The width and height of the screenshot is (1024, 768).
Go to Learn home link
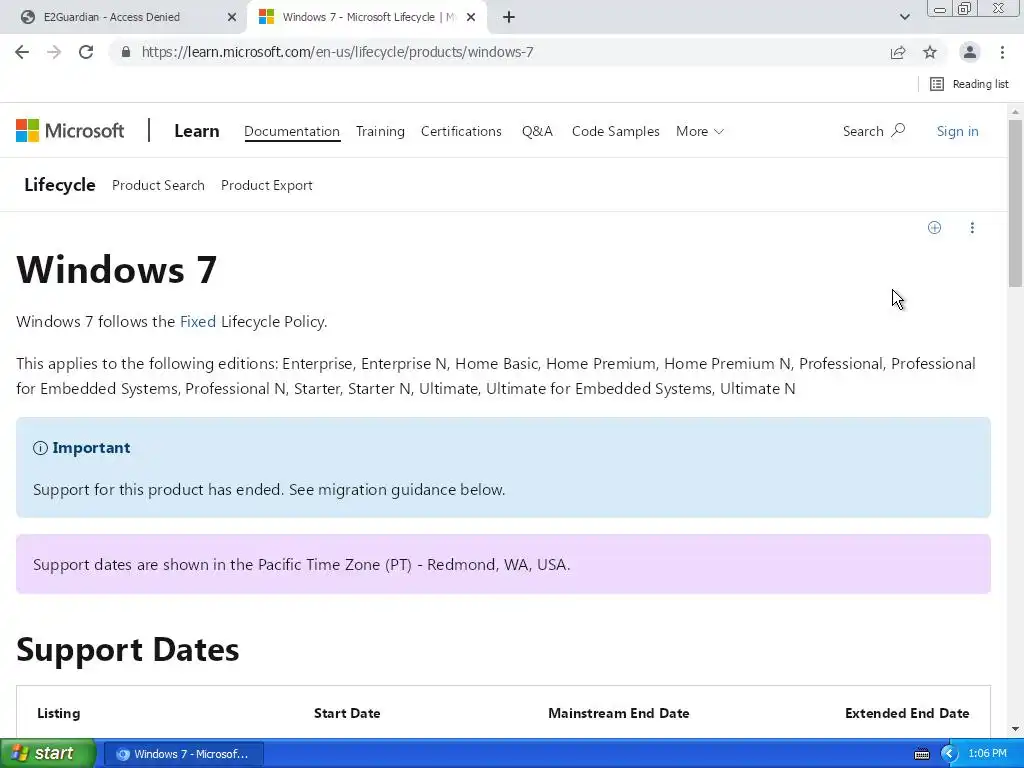pos(197,131)
